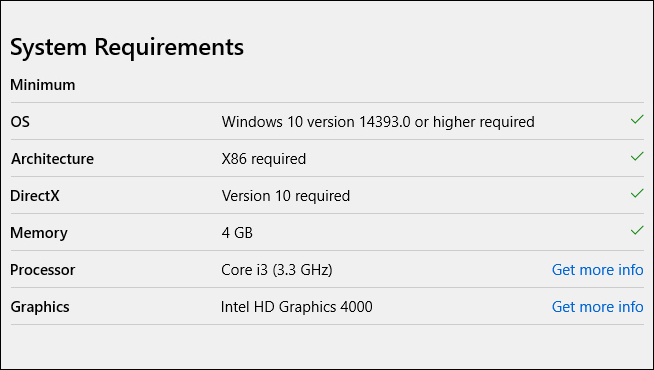Select the 4 GB memory value
Screen dimensions: 654x370
tap(237, 233)
